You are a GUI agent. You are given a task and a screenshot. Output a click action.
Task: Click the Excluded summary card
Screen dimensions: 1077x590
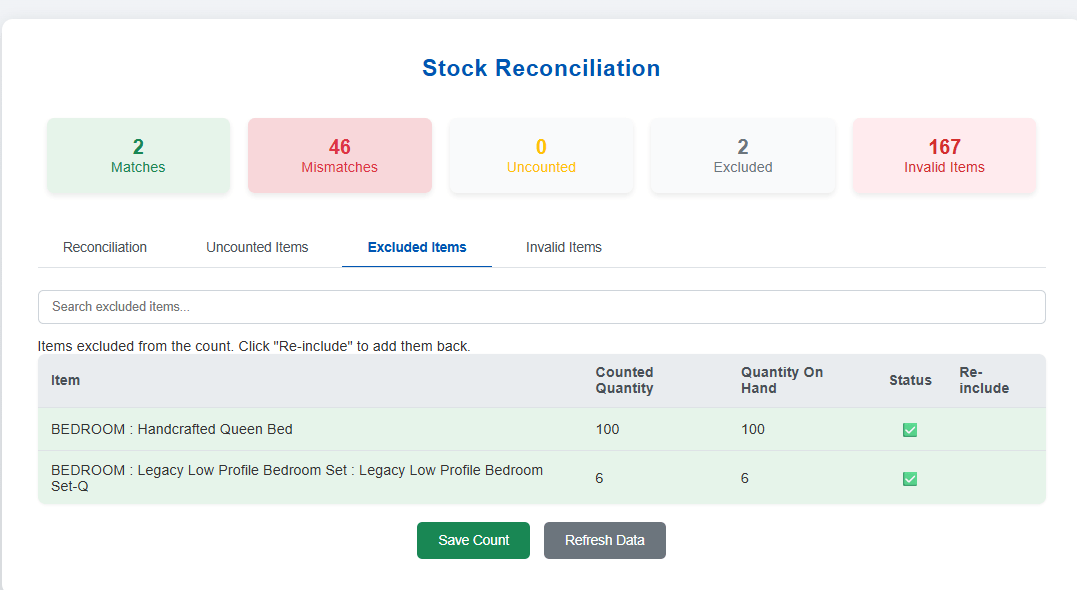pos(743,156)
